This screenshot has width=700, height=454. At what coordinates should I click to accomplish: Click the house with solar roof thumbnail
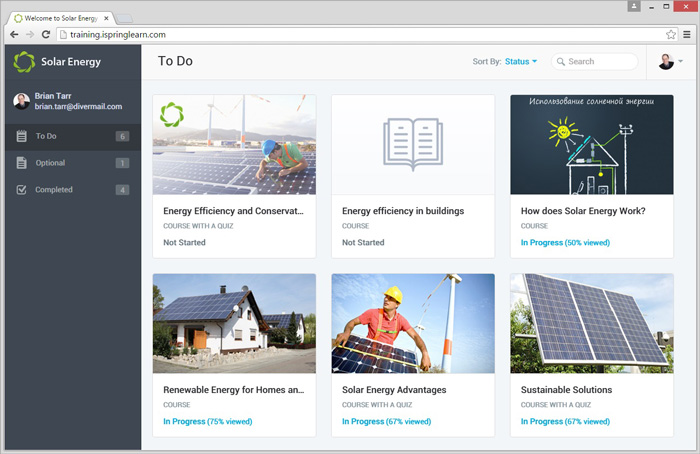(x=234, y=323)
